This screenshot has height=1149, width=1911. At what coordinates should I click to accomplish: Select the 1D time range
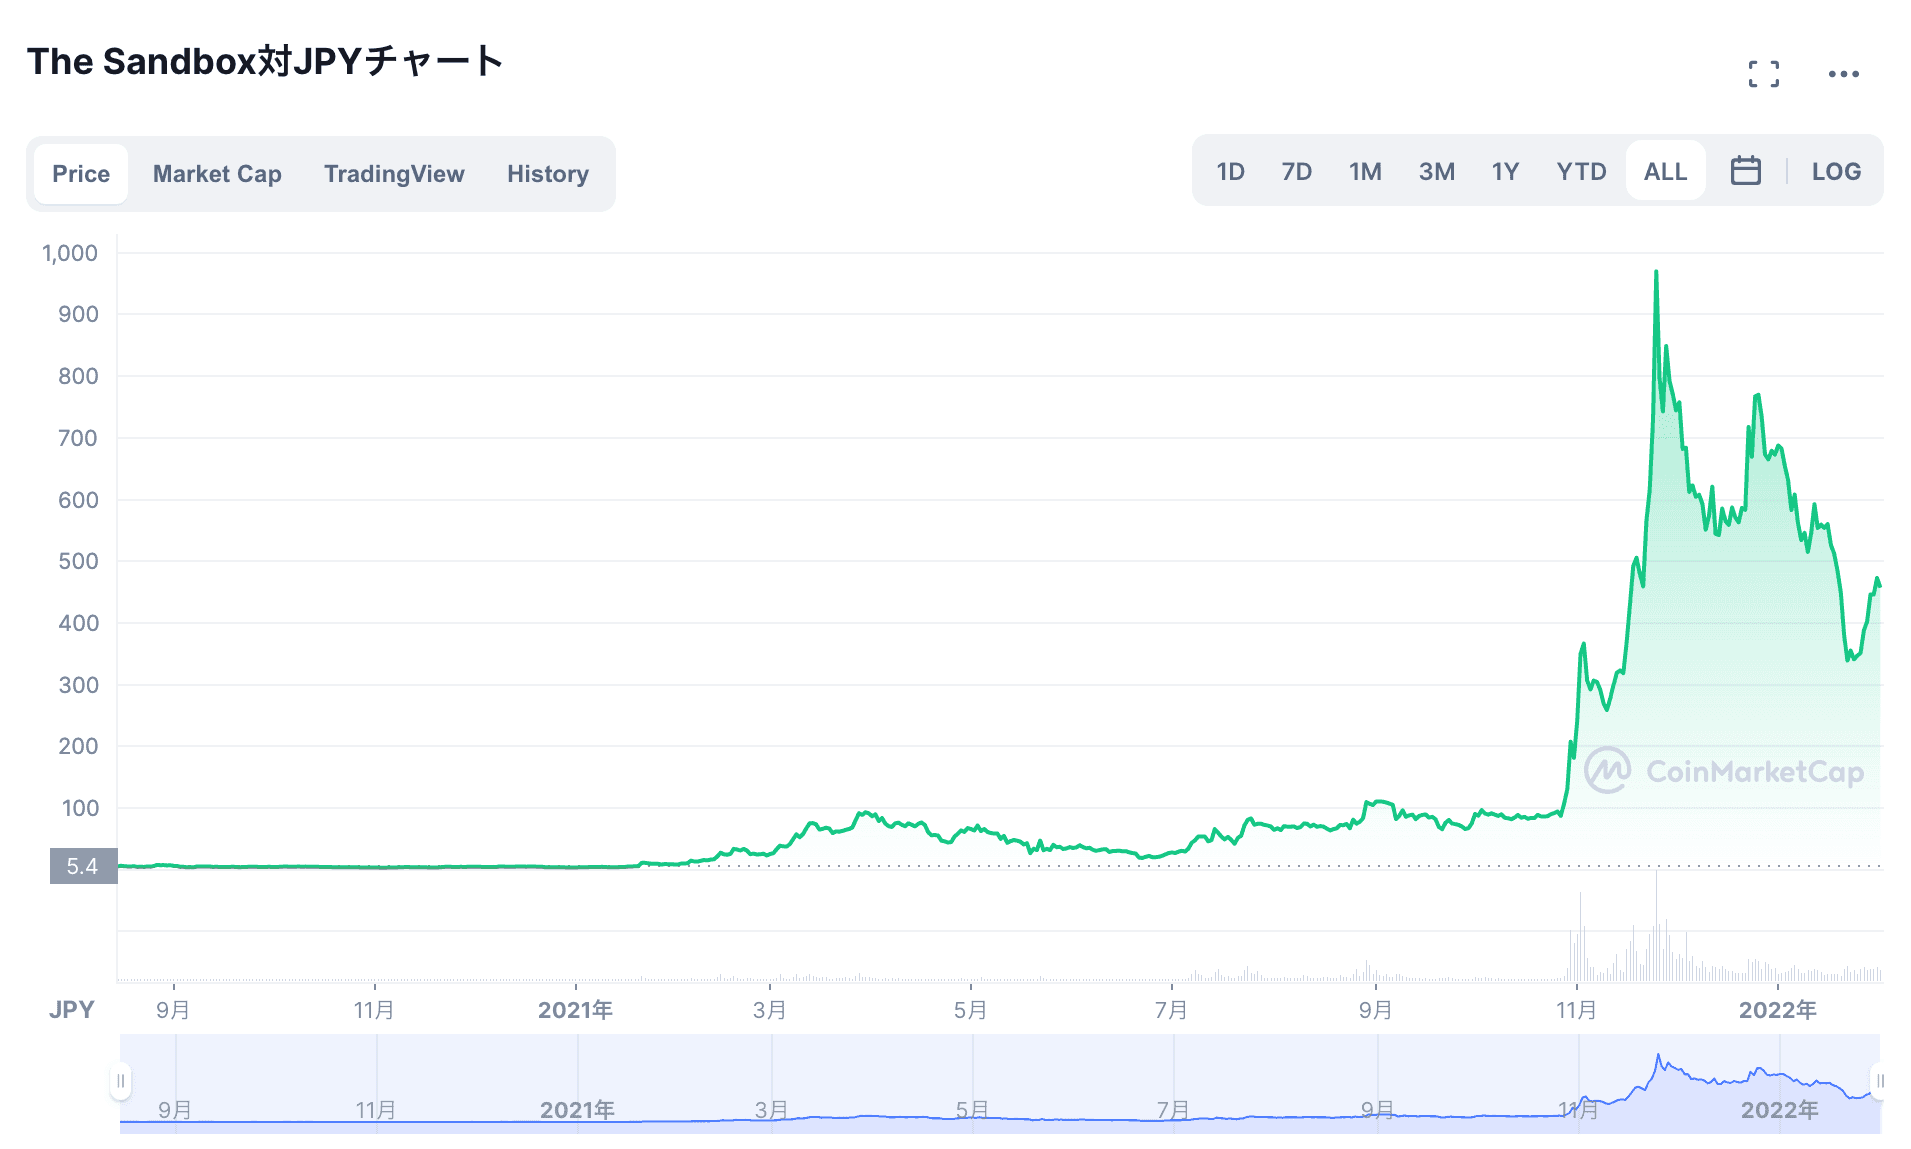[1230, 172]
